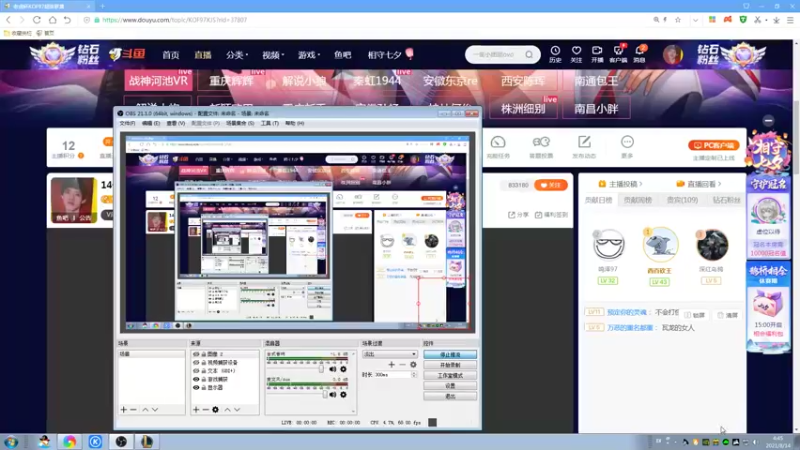Open the 发布动态 post update icon
Image resolution: width=800 pixels, height=450 pixels.
(584, 141)
